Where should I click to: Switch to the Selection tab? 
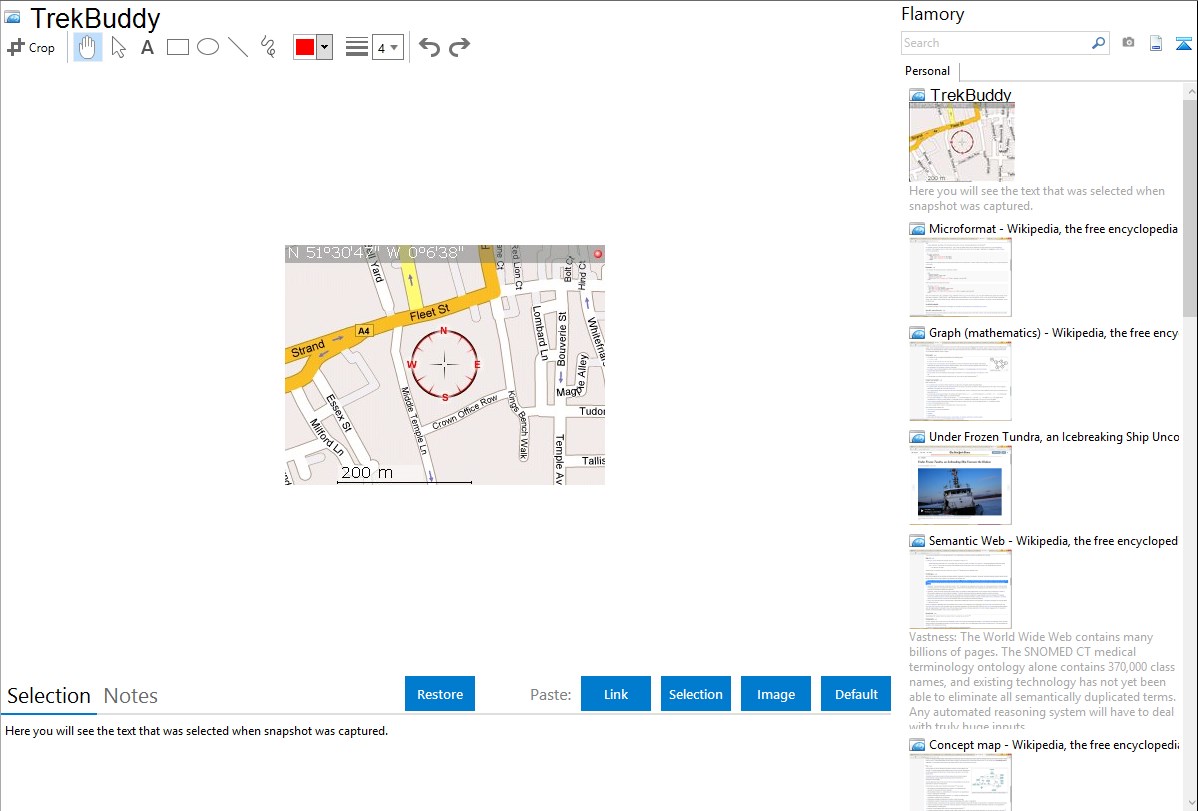pyautogui.click(x=49, y=696)
